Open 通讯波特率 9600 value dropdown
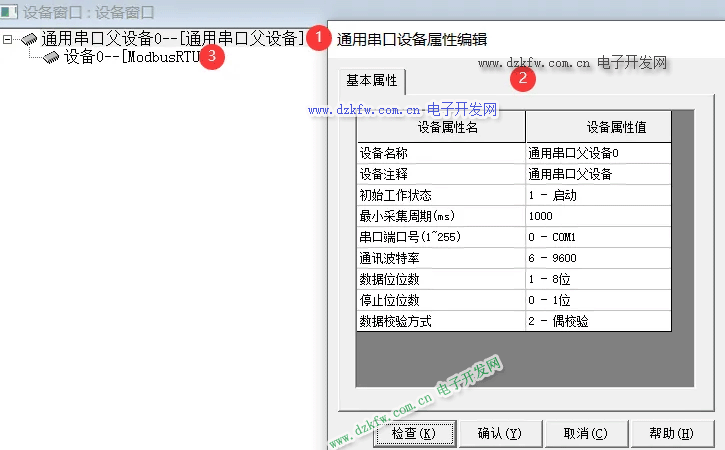 (x=598, y=258)
